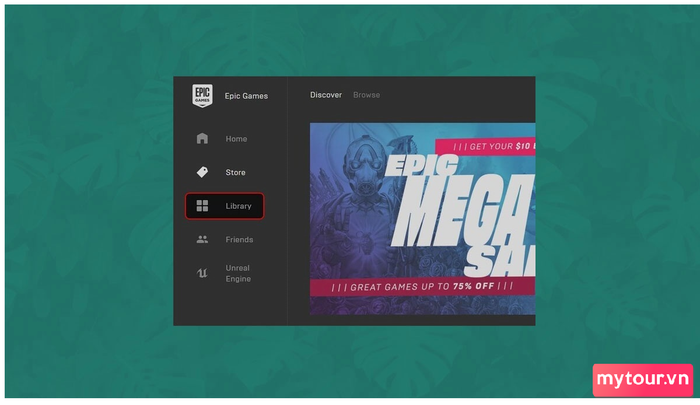Viewport: 700px width, 405px height.
Task: Switch to the Browse tab
Action: 367,95
